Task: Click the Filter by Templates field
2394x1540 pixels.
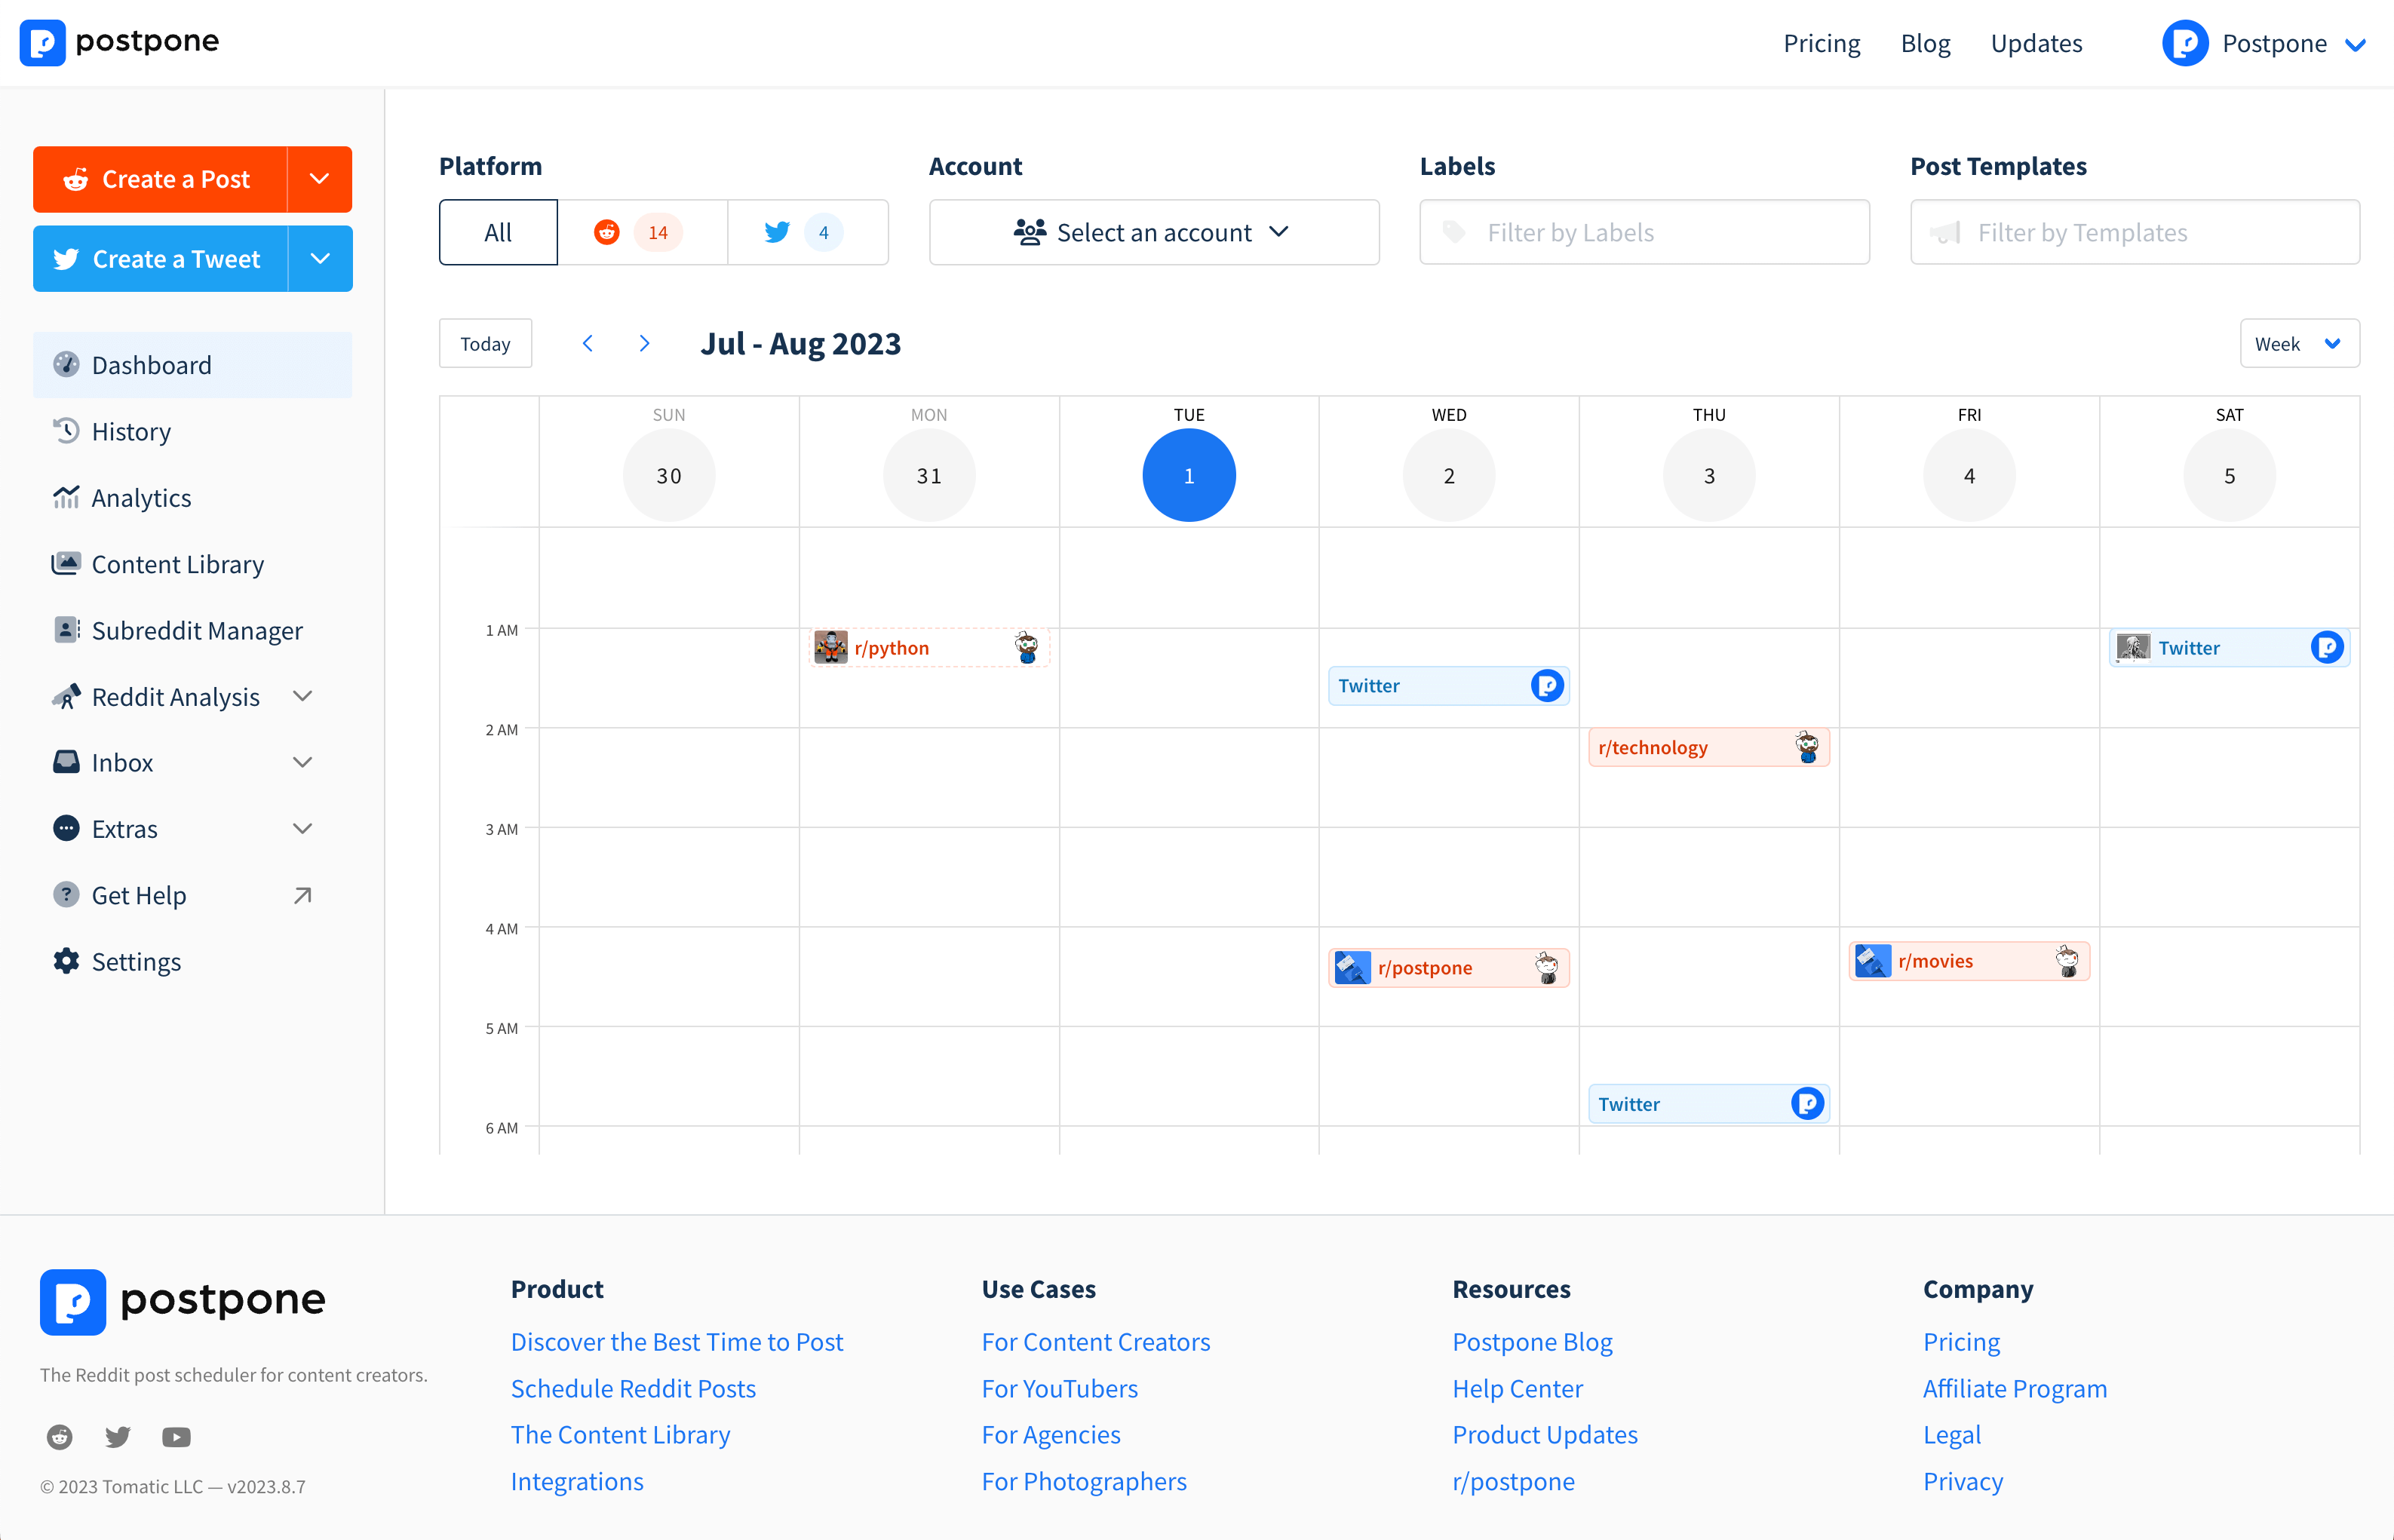Action: 2135,232
